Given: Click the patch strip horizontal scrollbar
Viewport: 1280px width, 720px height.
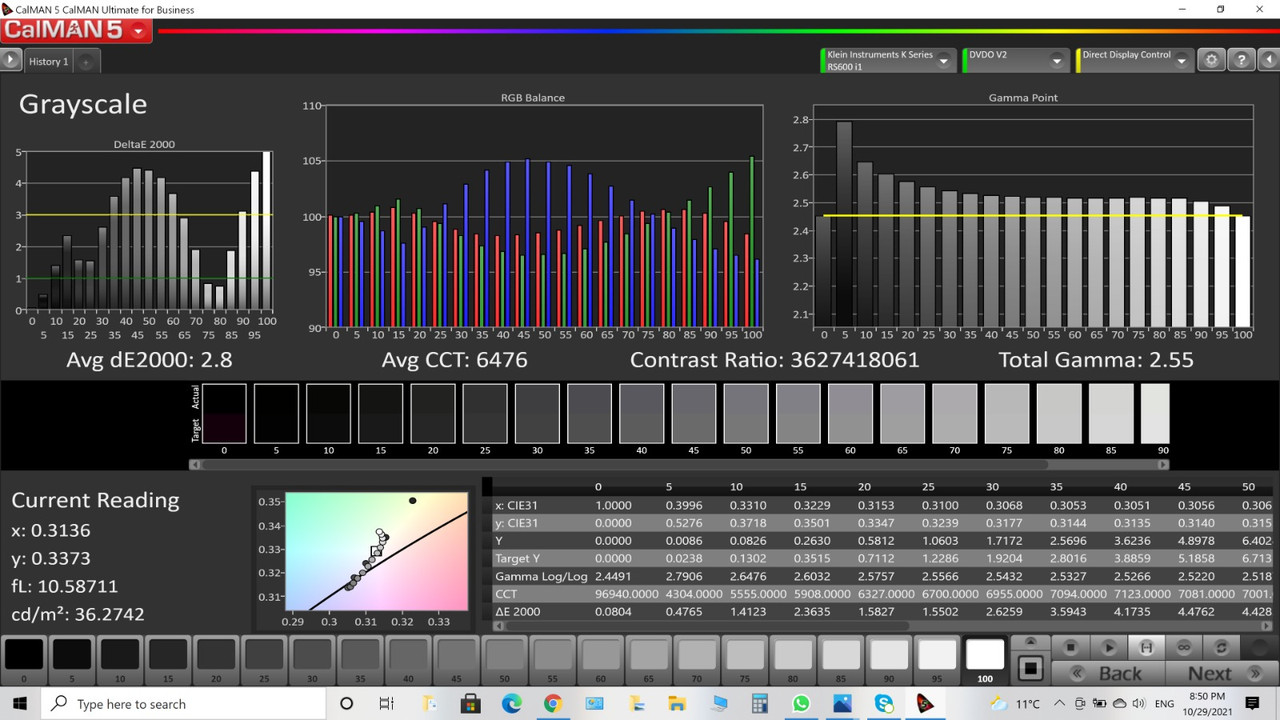Looking at the screenshot, I should pos(680,464).
